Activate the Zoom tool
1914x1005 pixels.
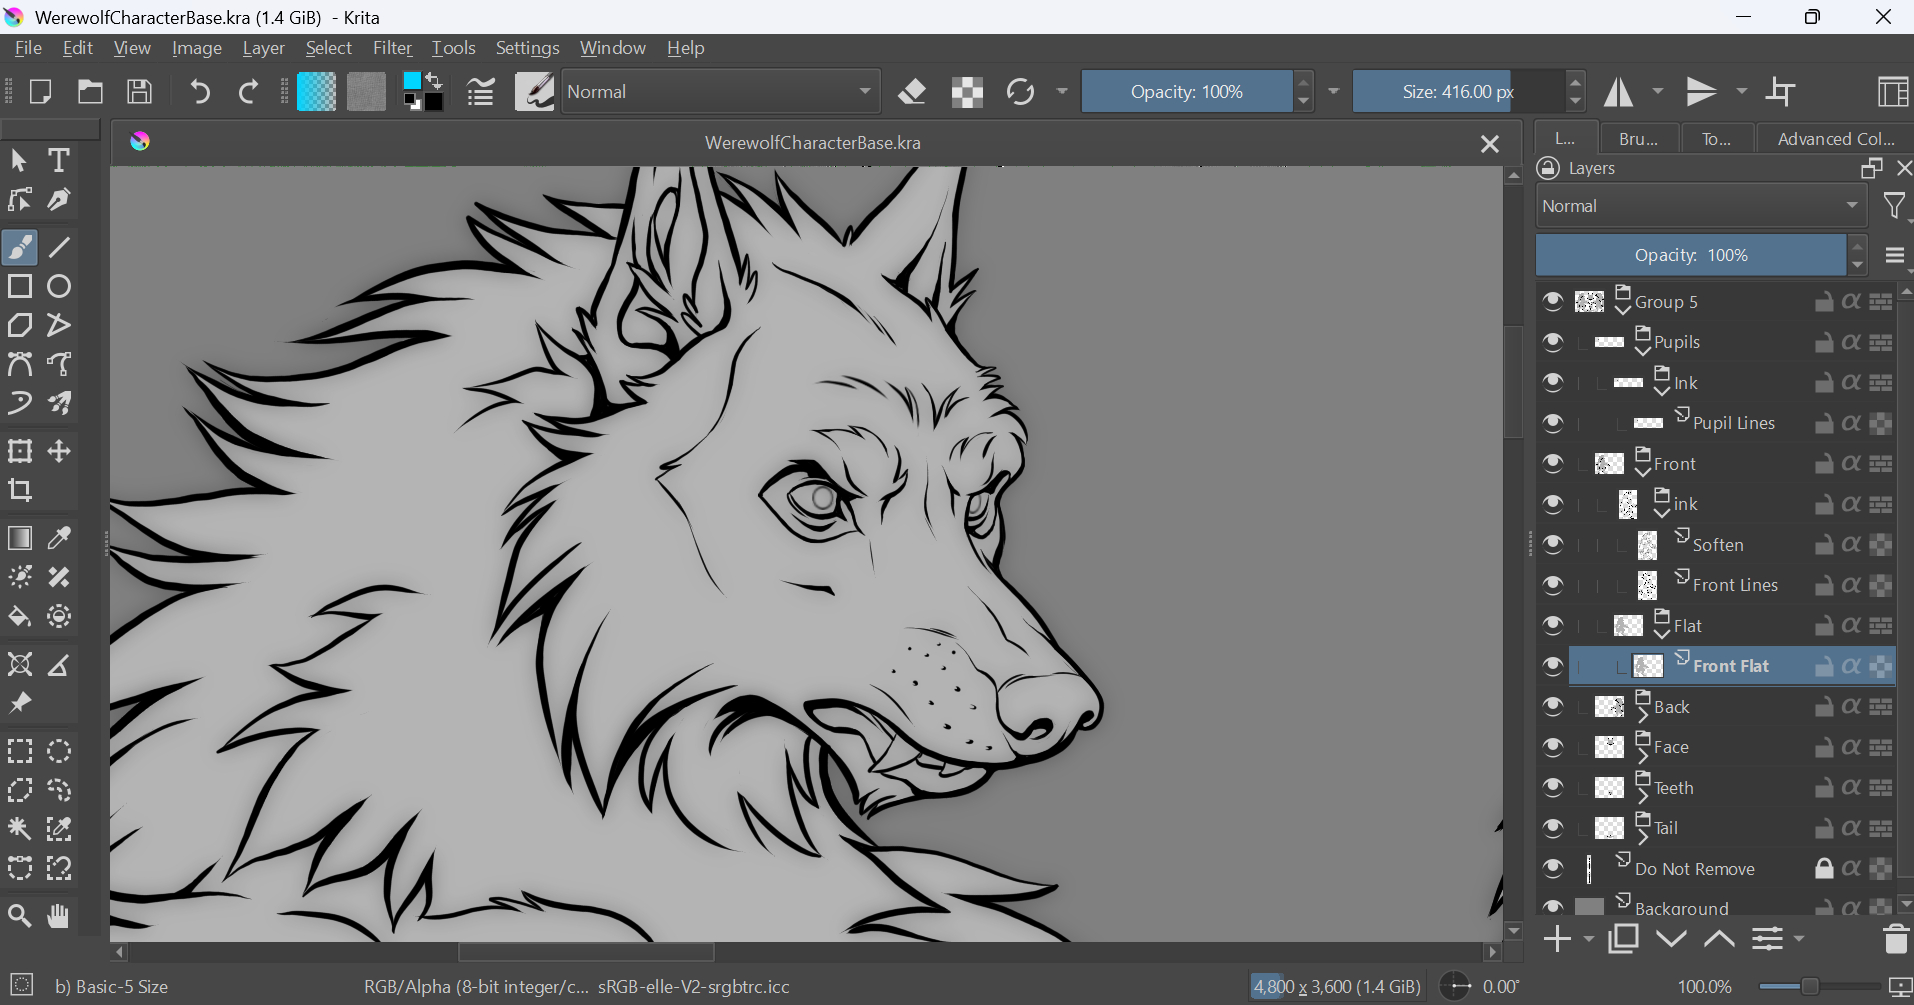point(20,915)
